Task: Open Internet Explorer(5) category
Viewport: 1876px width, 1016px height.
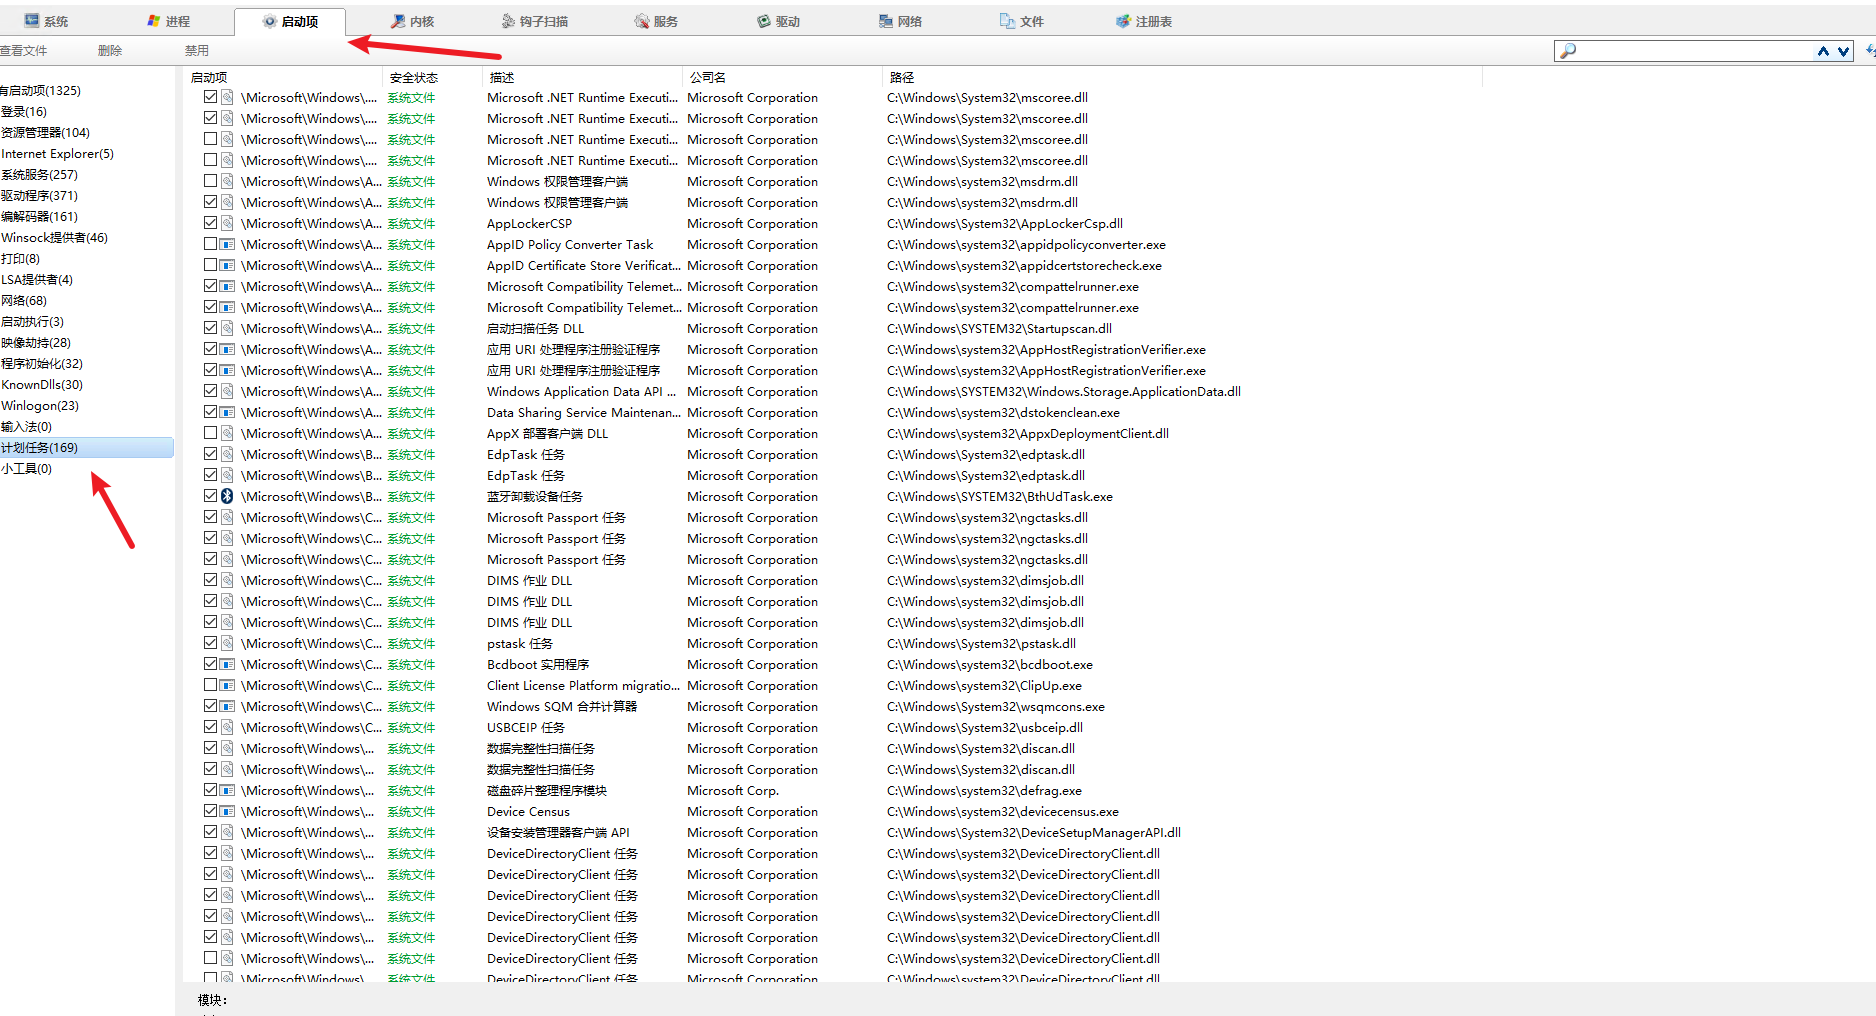Action: click(x=57, y=153)
